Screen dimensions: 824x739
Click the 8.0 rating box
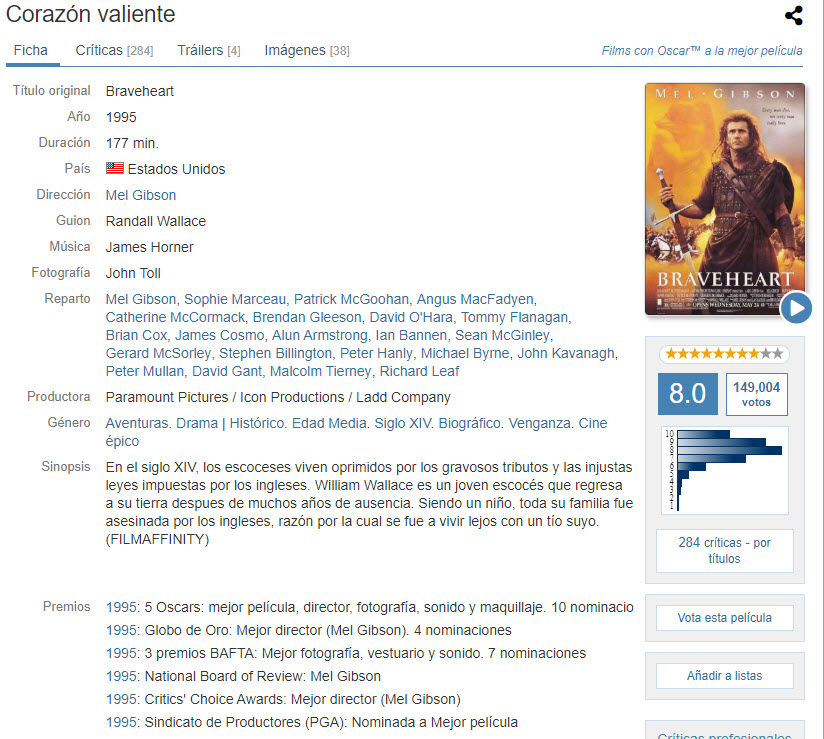click(687, 394)
